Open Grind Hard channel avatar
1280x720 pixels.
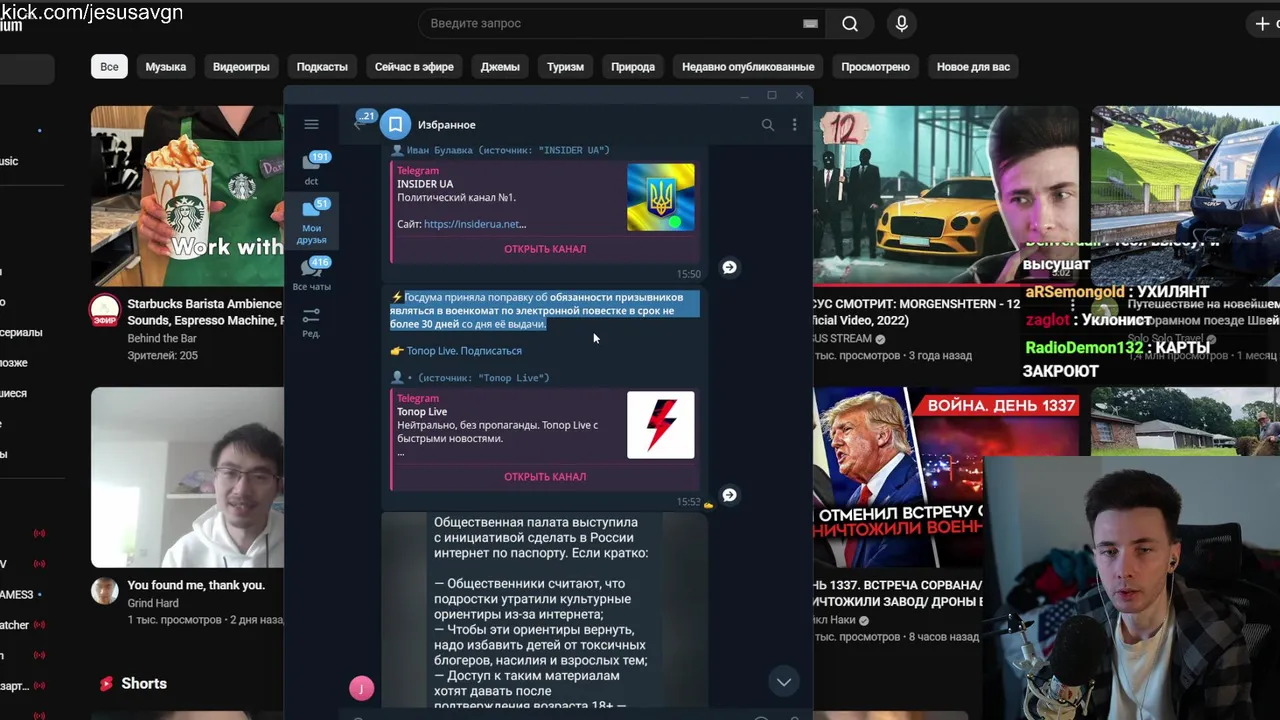click(x=105, y=591)
